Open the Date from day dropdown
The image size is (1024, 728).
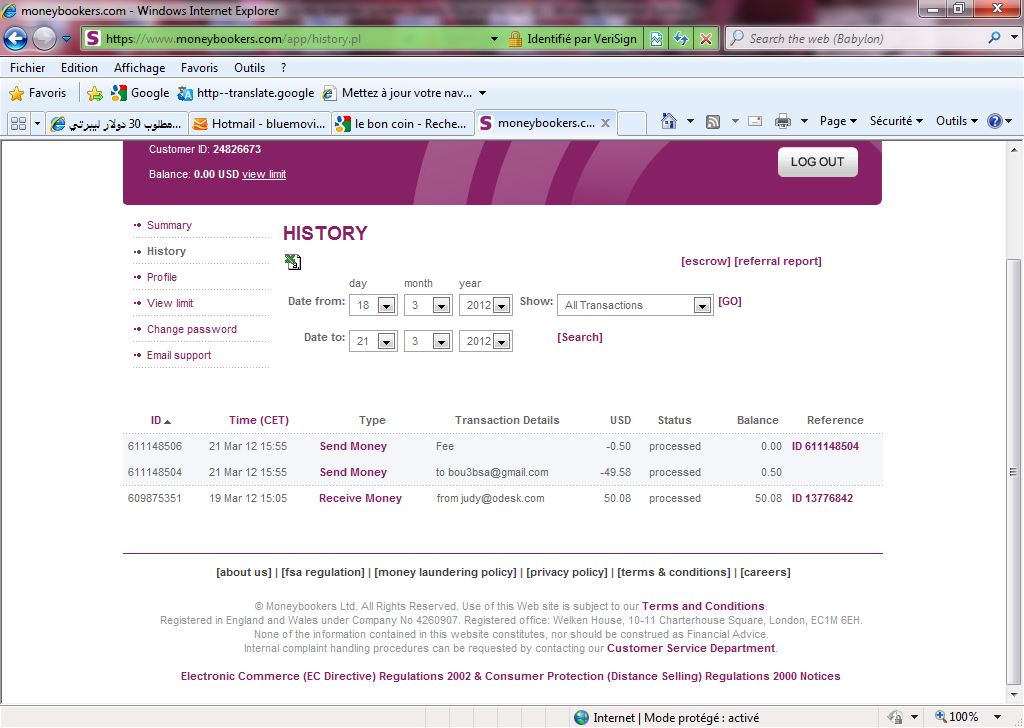[x=387, y=306]
